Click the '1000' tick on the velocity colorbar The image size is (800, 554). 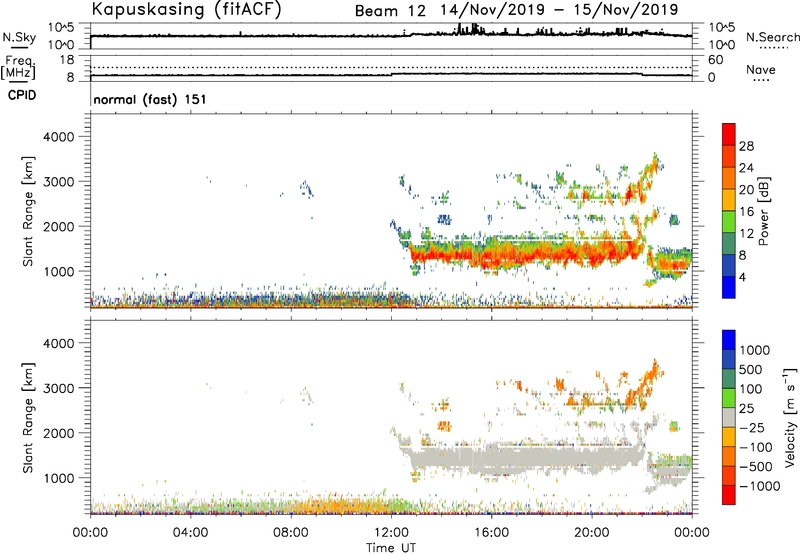[x=755, y=350]
